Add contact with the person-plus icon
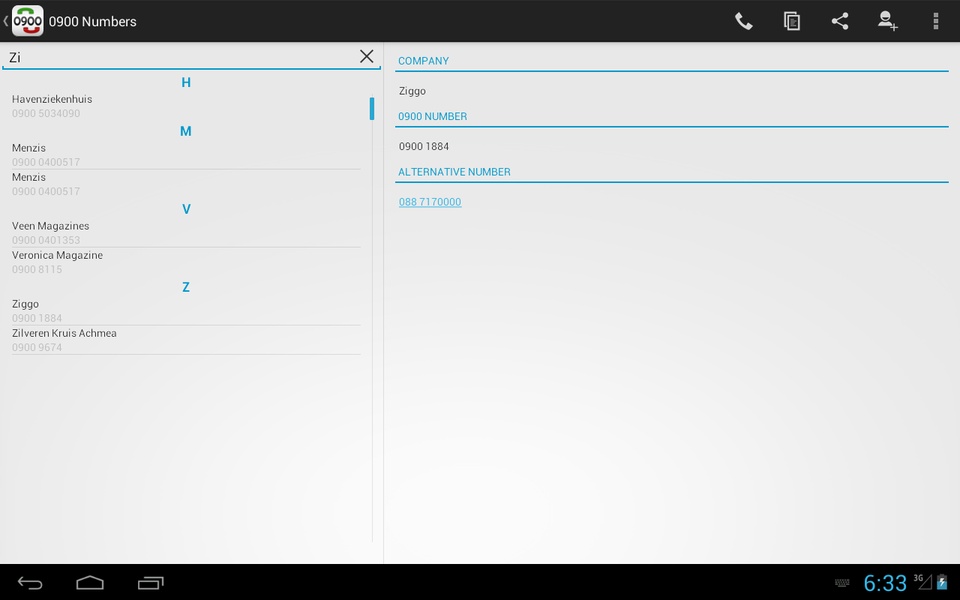The image size is (960, 600). 888,21
